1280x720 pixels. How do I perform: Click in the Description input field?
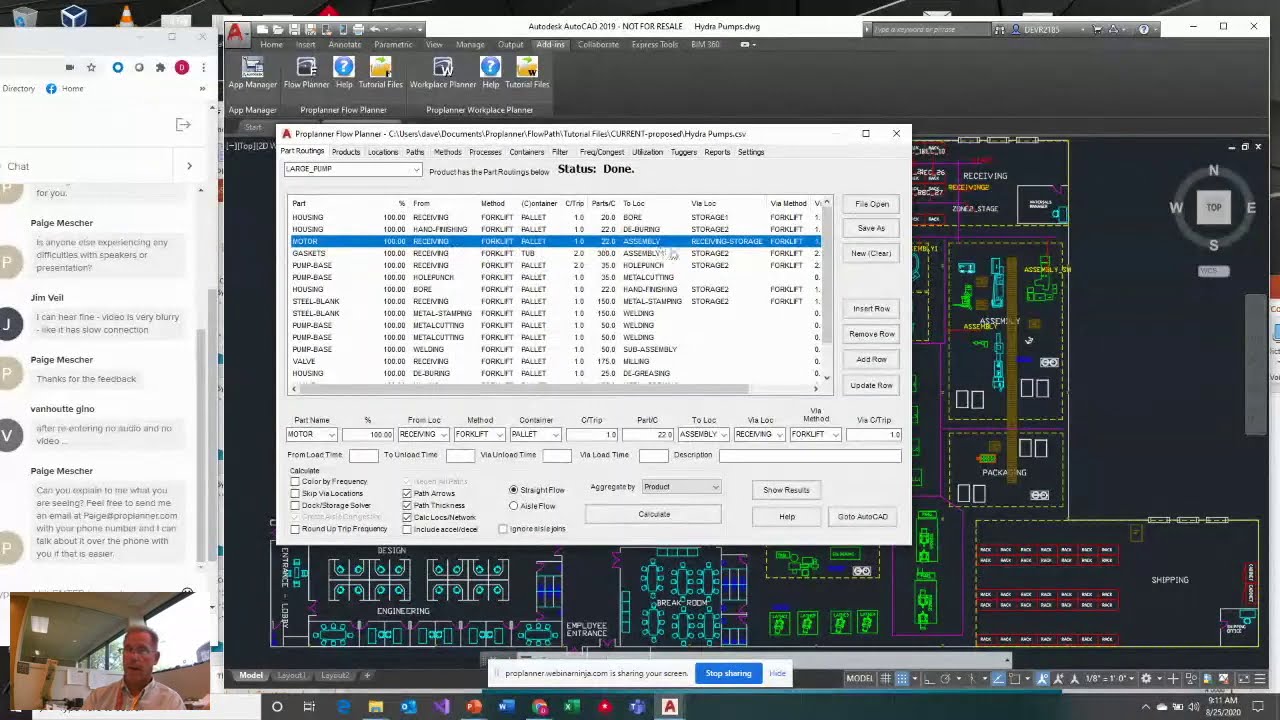(x=809, y=455)
